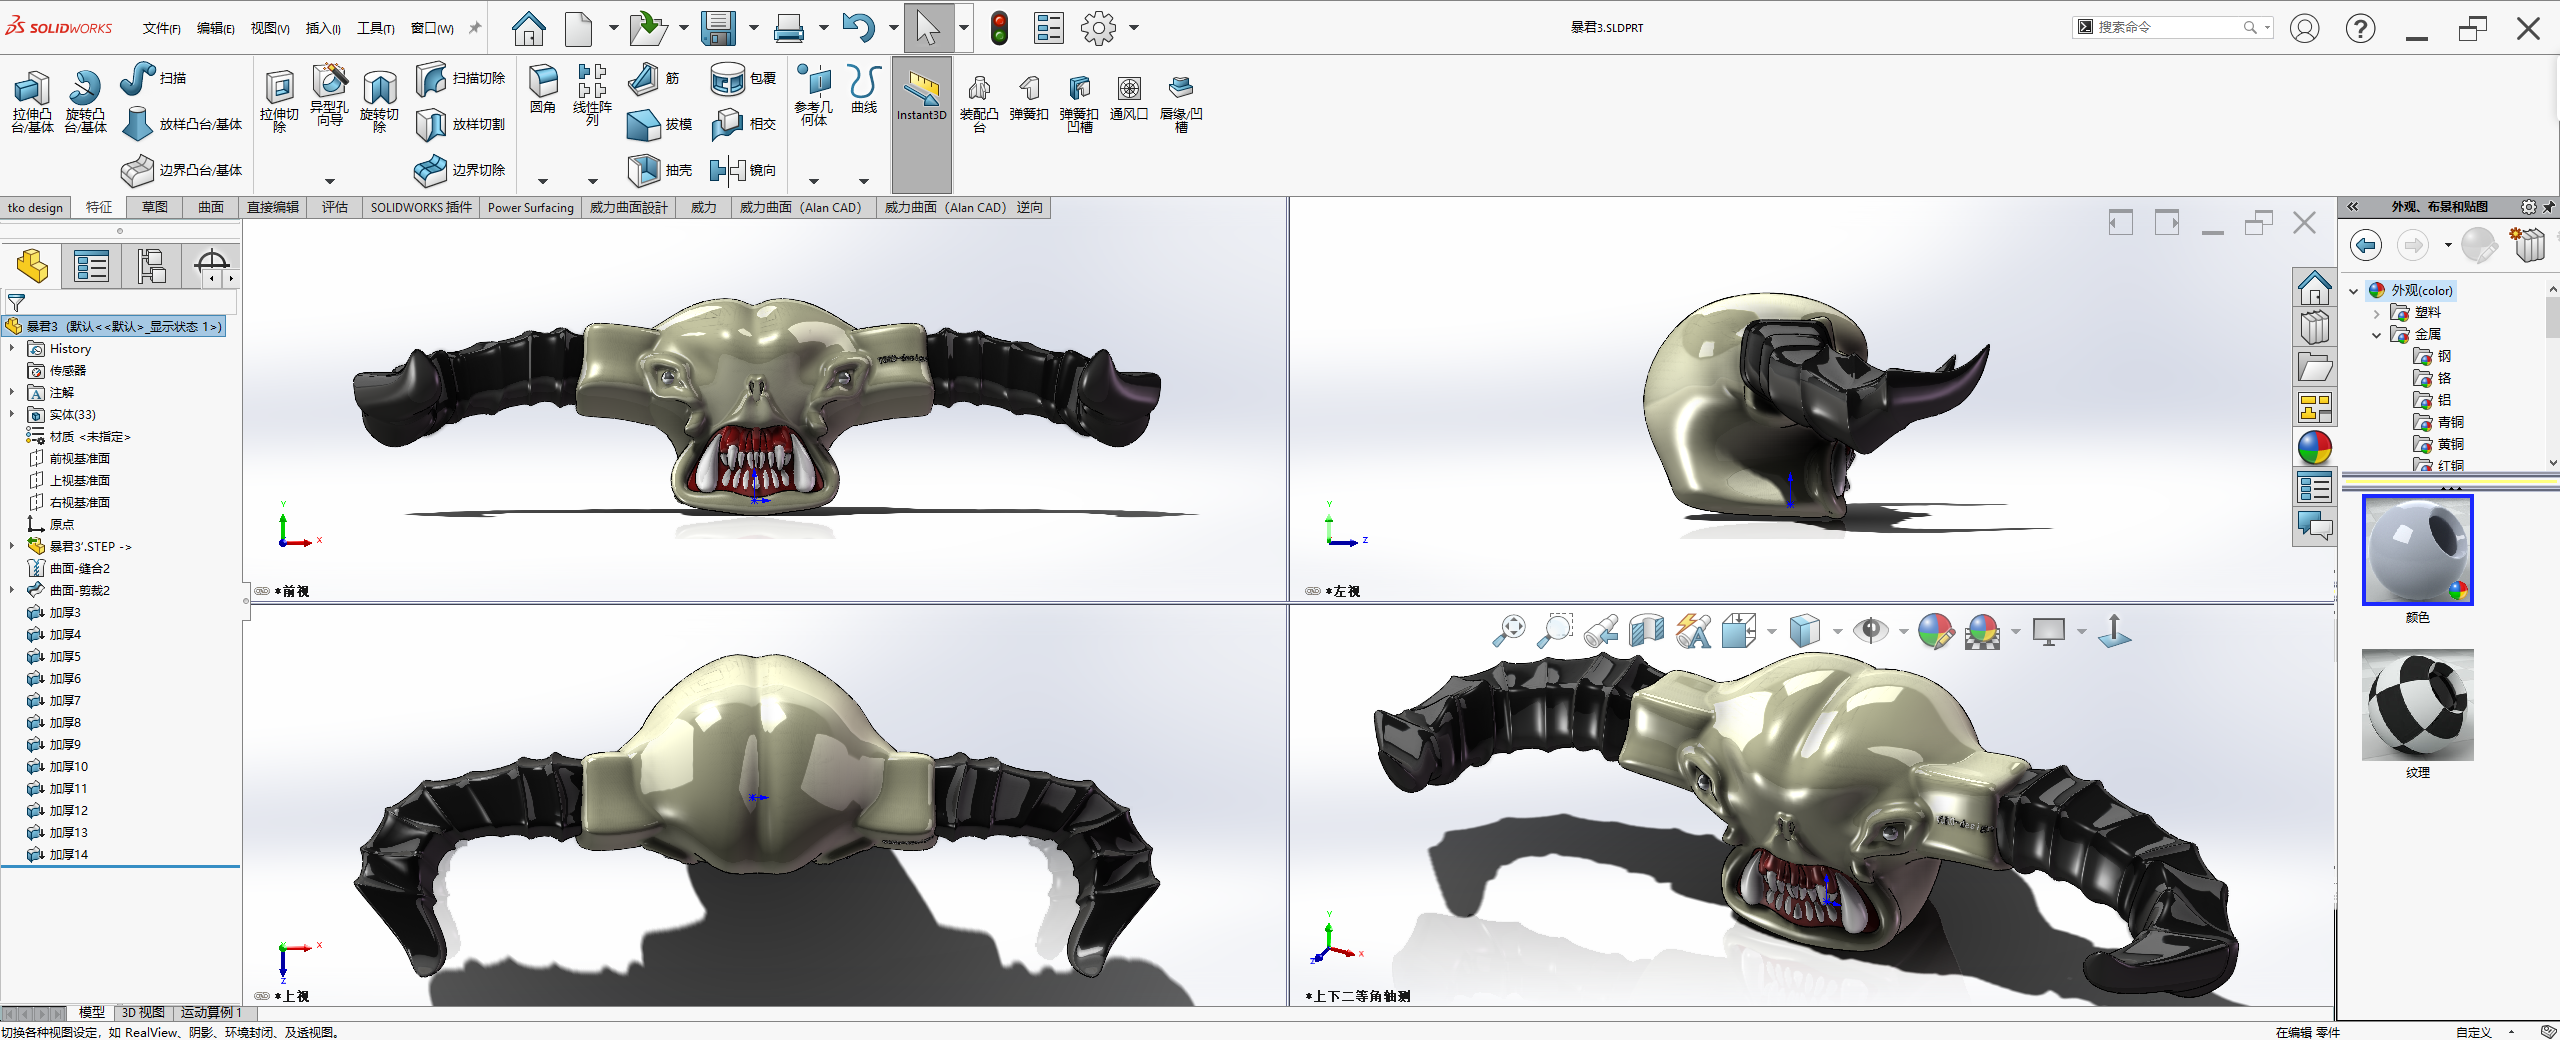Open the Hole Wizard (异型孔向导)

(329, 95)
